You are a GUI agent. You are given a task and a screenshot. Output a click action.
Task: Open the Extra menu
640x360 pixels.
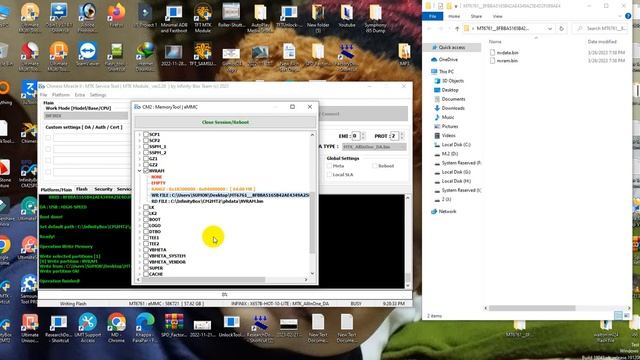tap(80, 95)
